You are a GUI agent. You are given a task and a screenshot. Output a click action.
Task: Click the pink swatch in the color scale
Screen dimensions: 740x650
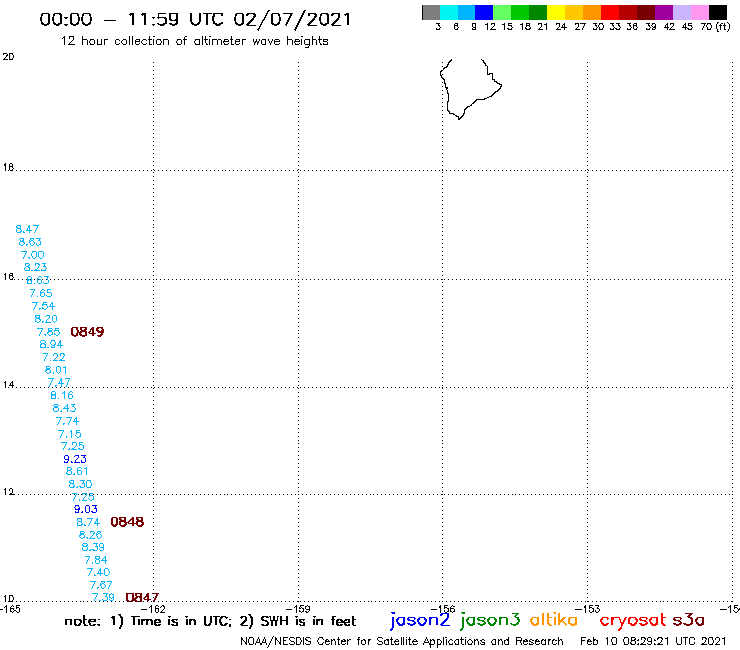pyautogui.click(x=700, y=12)
